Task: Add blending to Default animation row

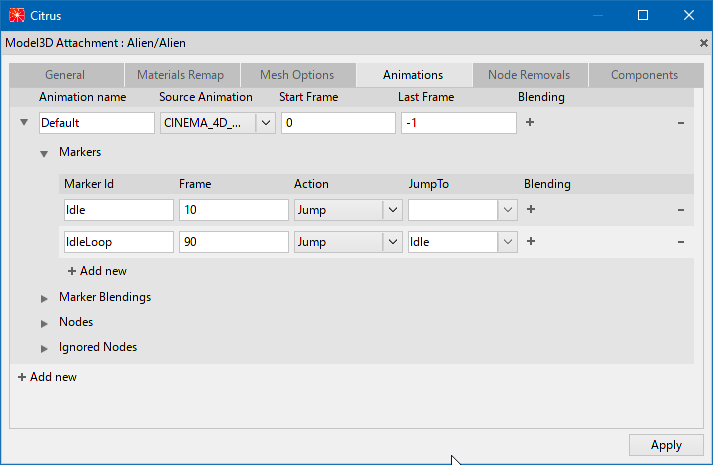Action: tap(530, 123)
